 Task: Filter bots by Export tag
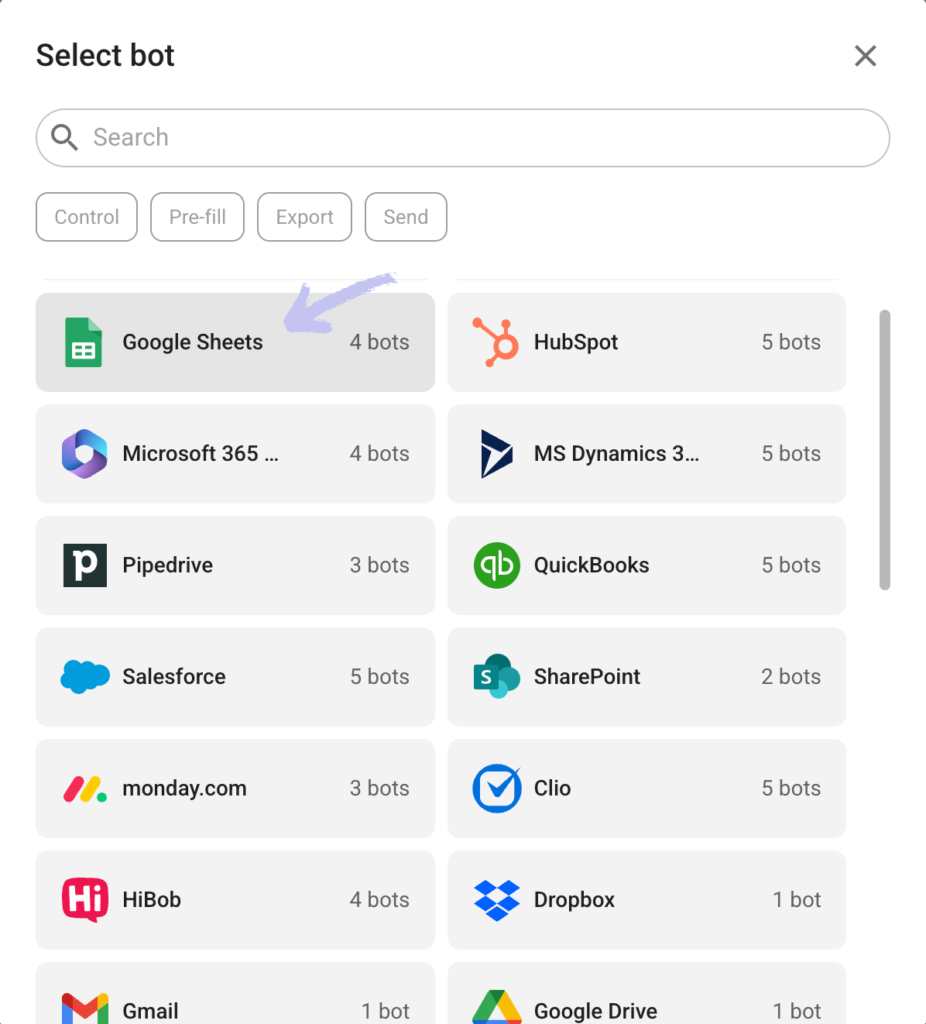[304, 217]
